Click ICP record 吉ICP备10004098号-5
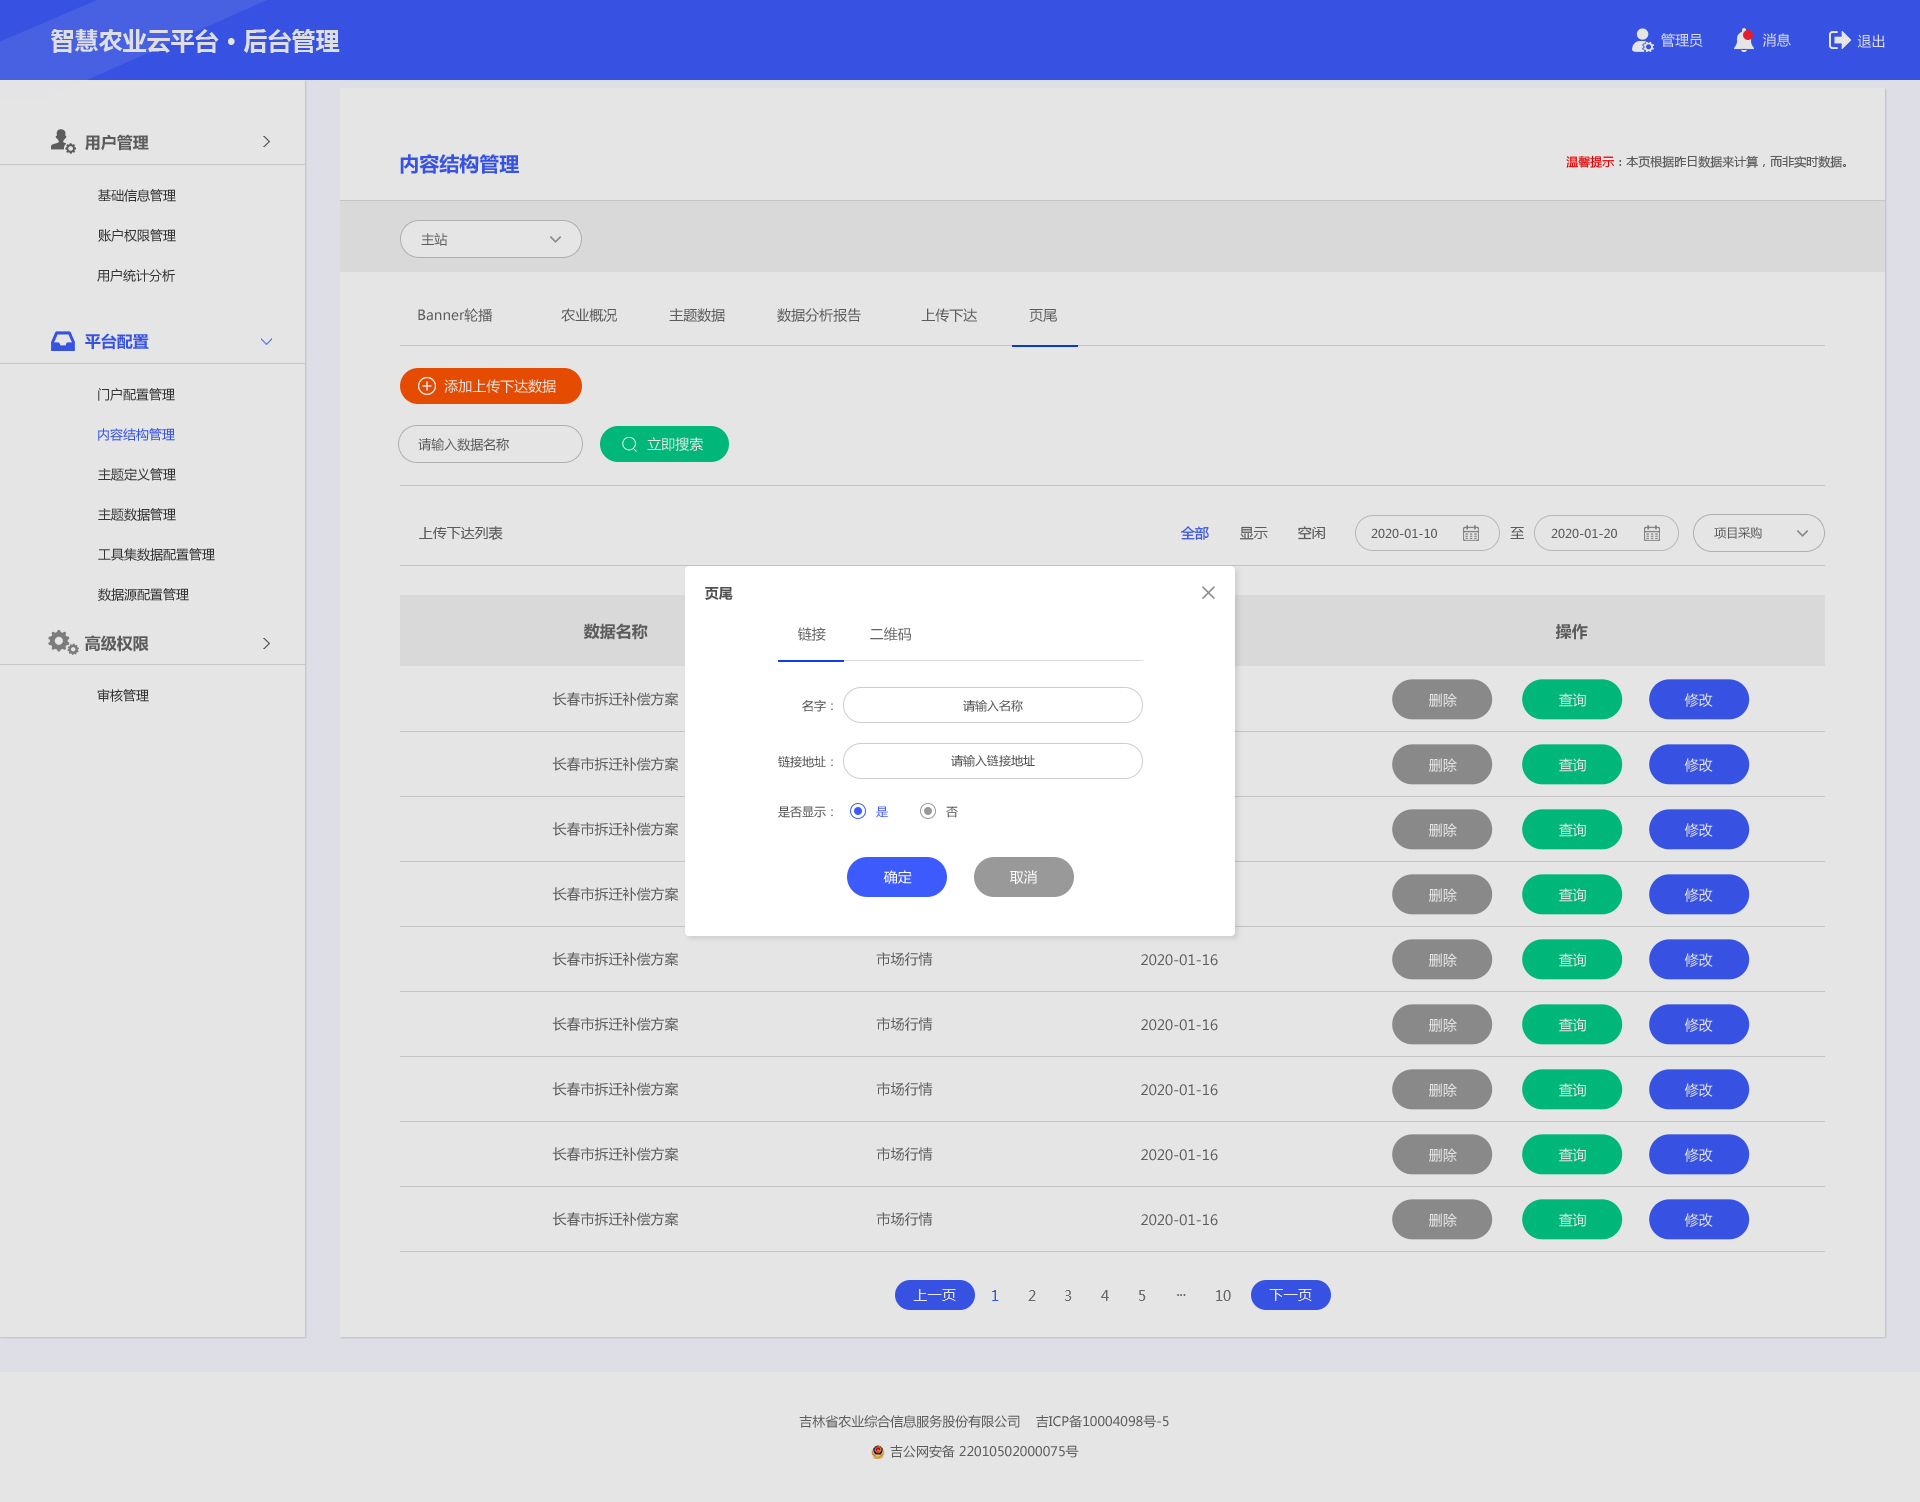The height and width of the screenshot is (1502, 1920). pyautogui.click(x=1102, y=1421)
